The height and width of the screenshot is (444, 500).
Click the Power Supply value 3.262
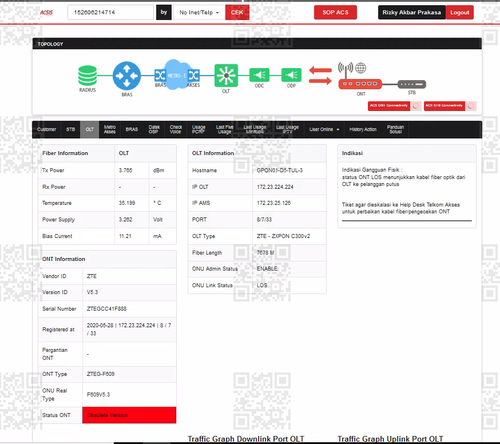coord(125,219)
